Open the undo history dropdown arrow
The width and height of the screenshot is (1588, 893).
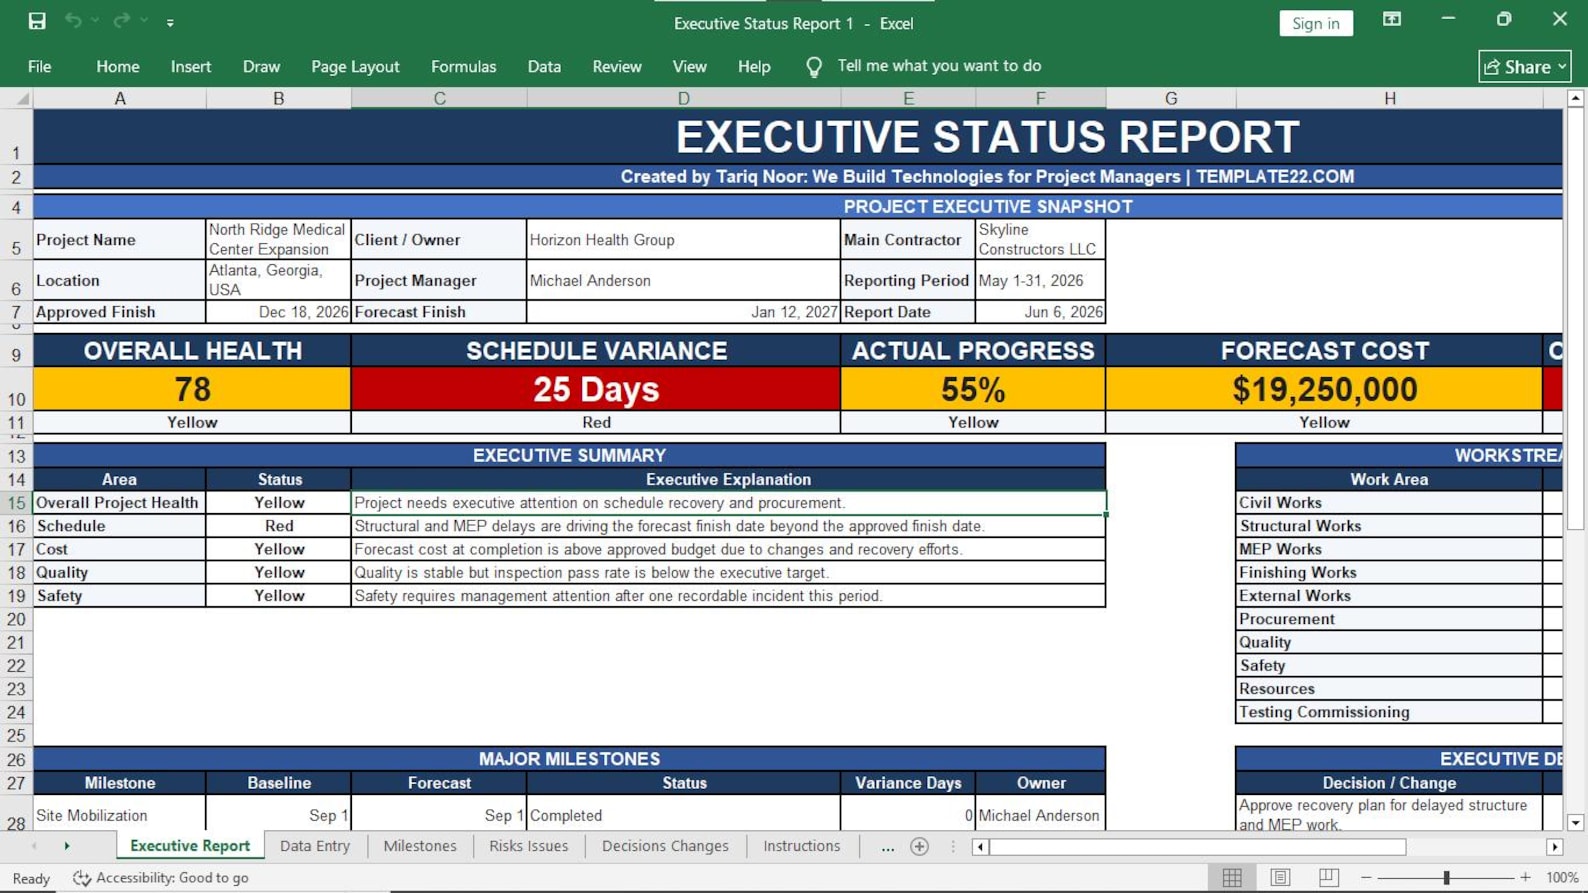pyautogui.click(x=95, y=21)
